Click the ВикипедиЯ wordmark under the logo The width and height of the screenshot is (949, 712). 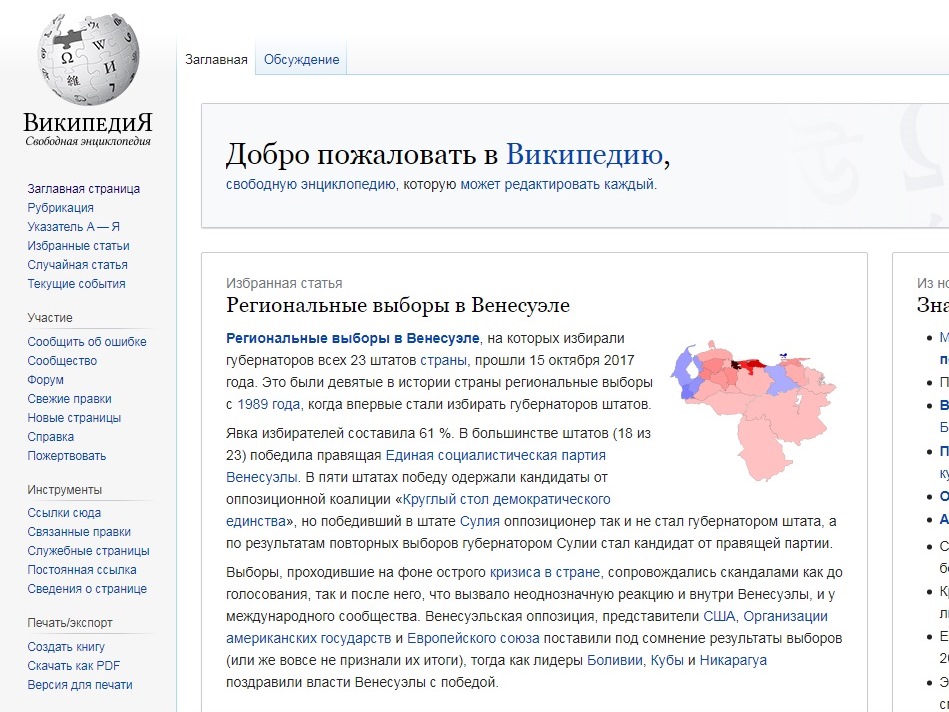click(x=88, y=122)
